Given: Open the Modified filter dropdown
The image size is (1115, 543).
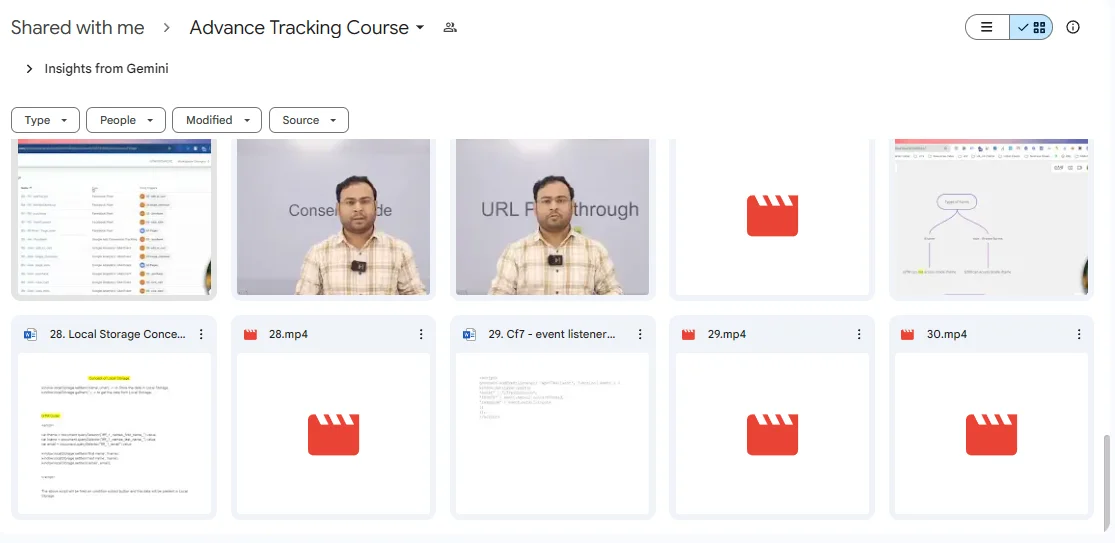Looking at the screenshot, I should tap(217, 120).
